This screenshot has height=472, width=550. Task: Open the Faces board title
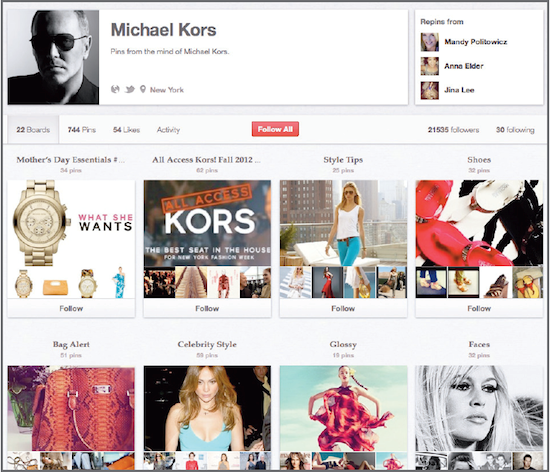click(x=479, y=344)
